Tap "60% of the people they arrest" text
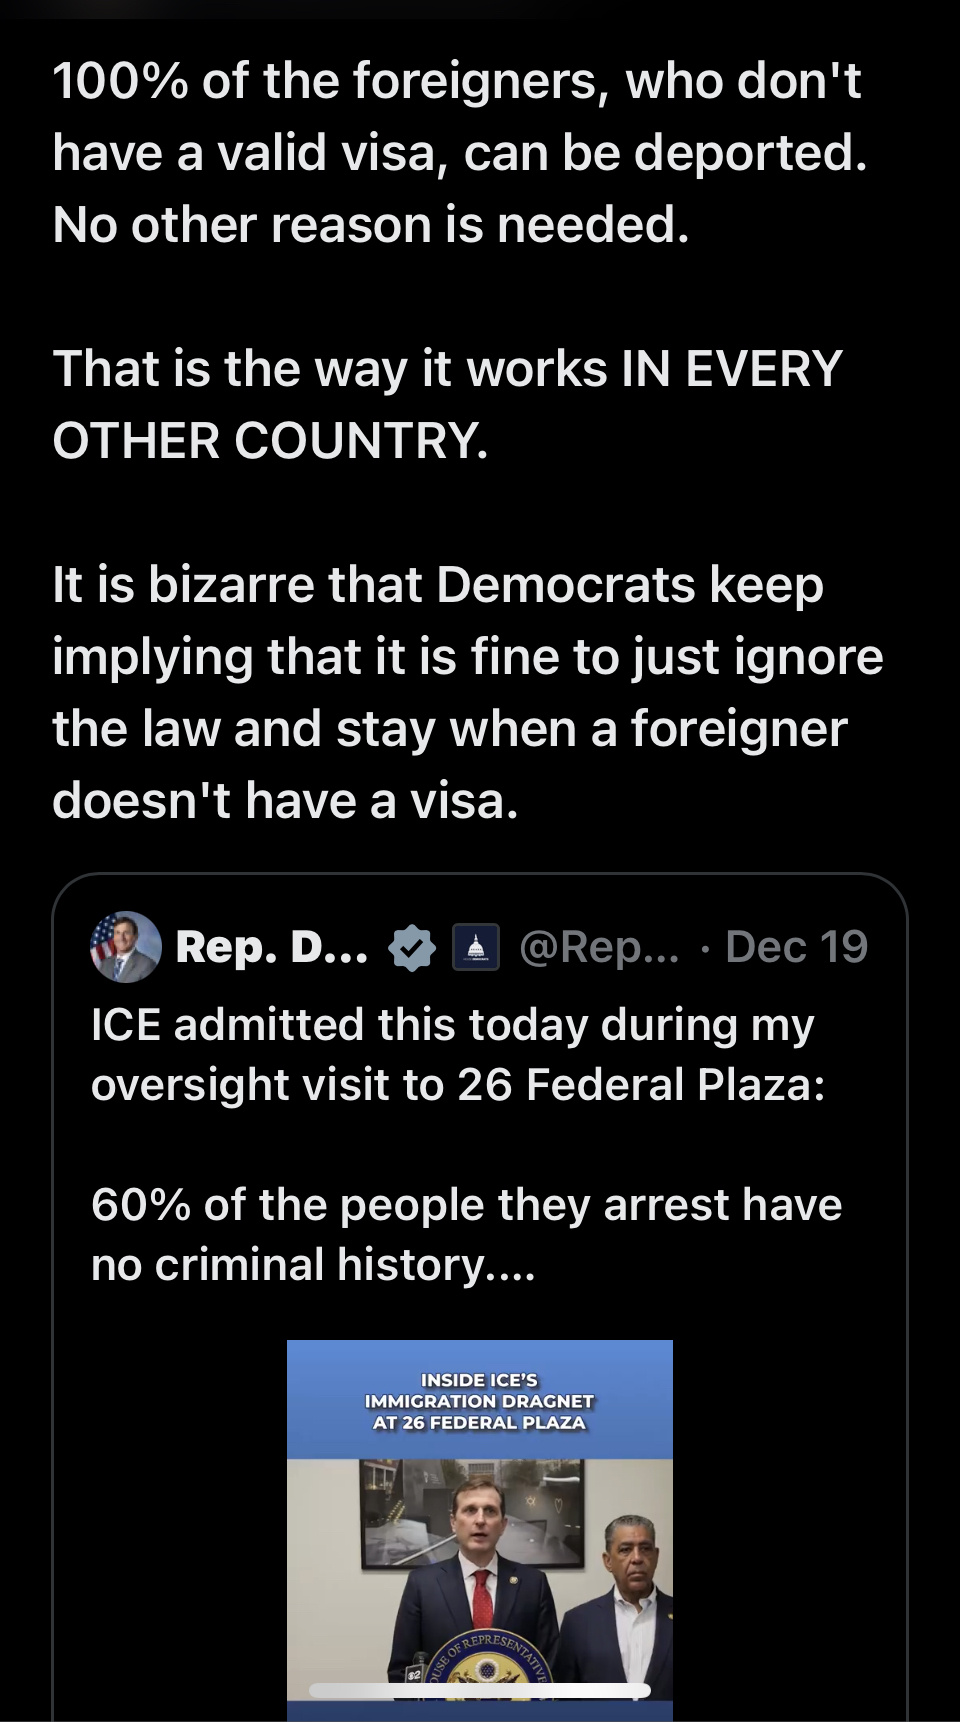 (x=466, y=1205)
